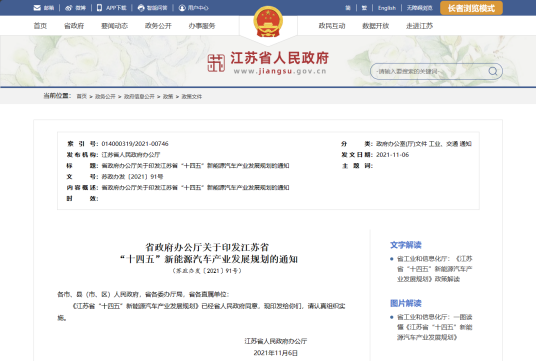Click the 图片解读 section heading
Viewport: 536px width, 361px height.
(406, 303)
